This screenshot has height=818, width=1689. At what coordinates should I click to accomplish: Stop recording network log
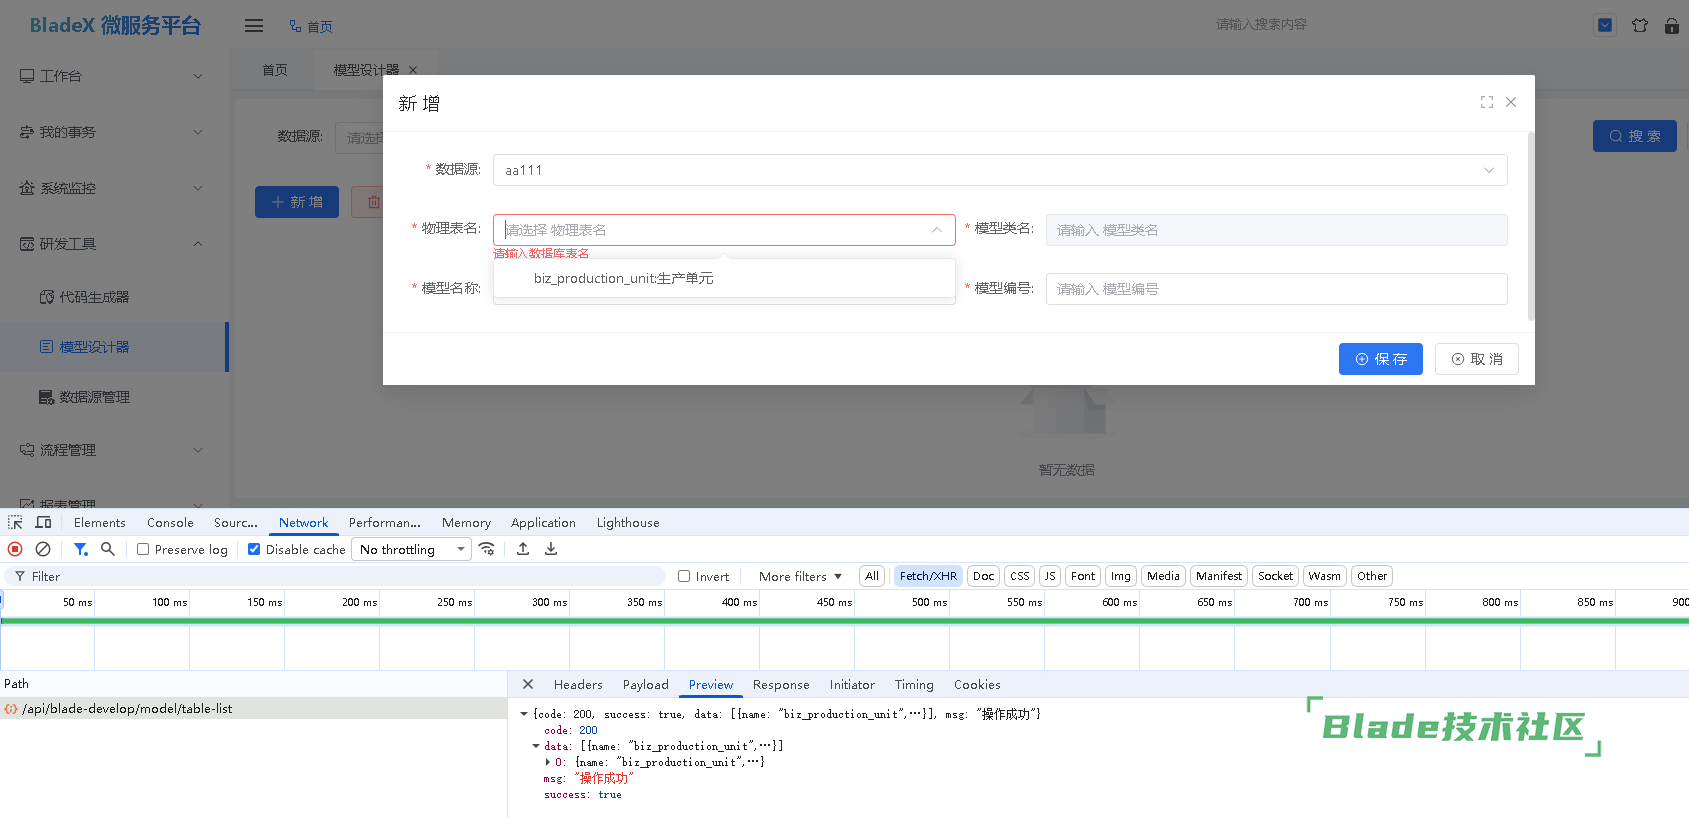15,549
